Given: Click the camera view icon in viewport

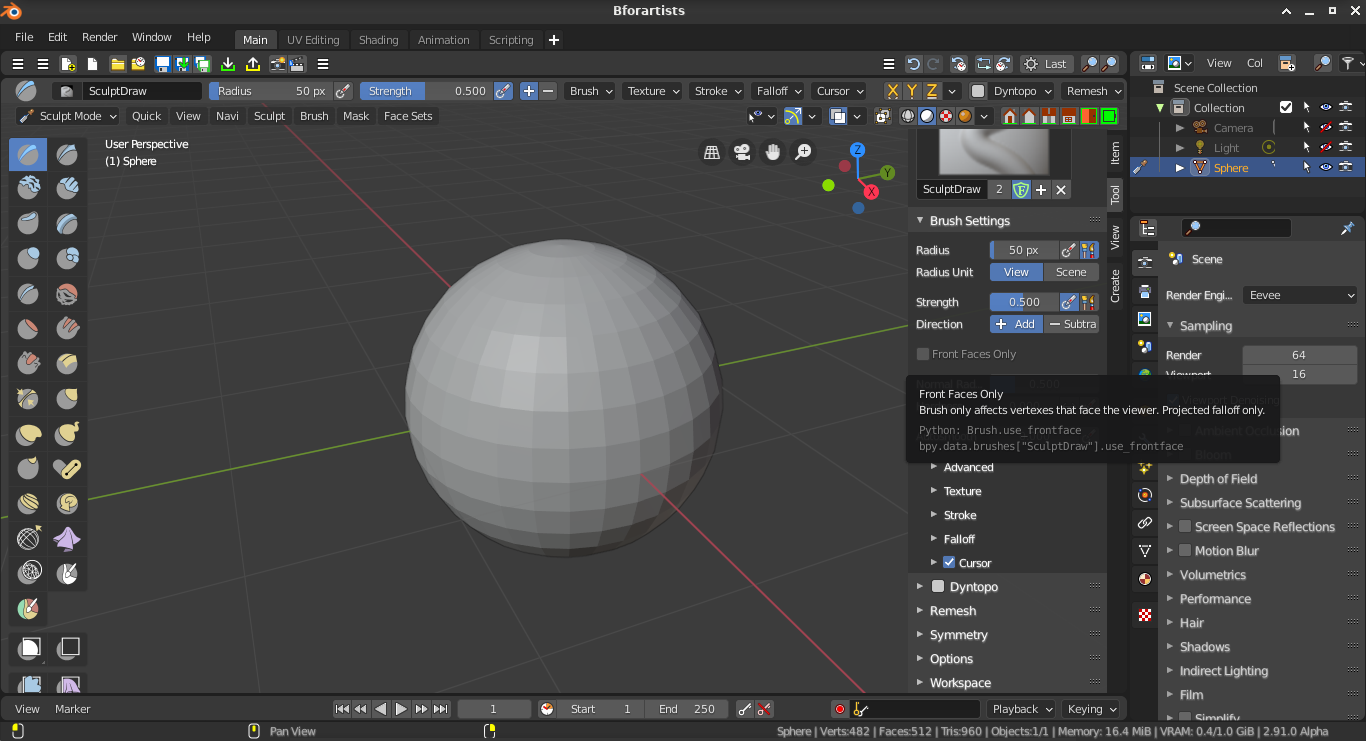Looking at the screenshot, I should 742,152.
